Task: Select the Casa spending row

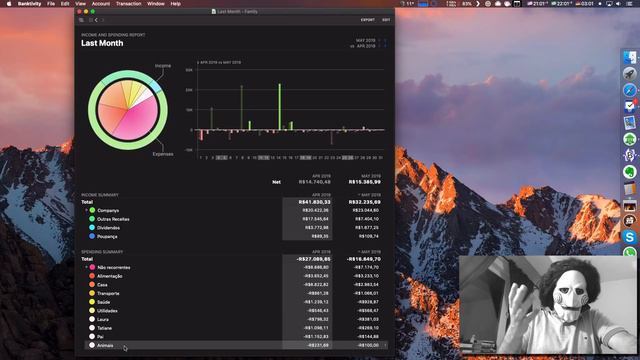Action: pos(235,284)
